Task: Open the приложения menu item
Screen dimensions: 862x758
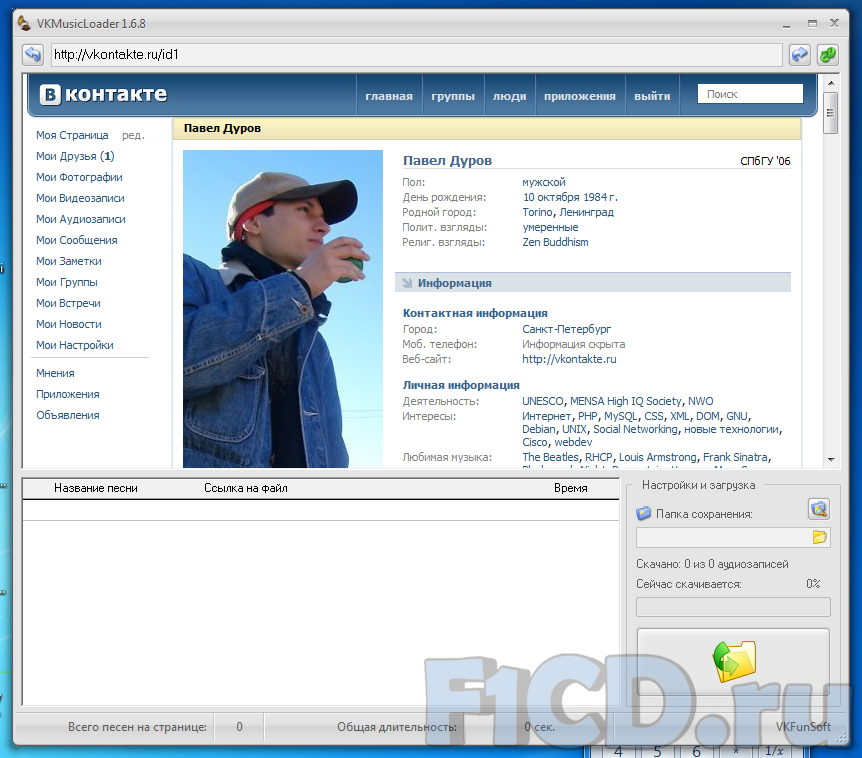Action: 580,96
